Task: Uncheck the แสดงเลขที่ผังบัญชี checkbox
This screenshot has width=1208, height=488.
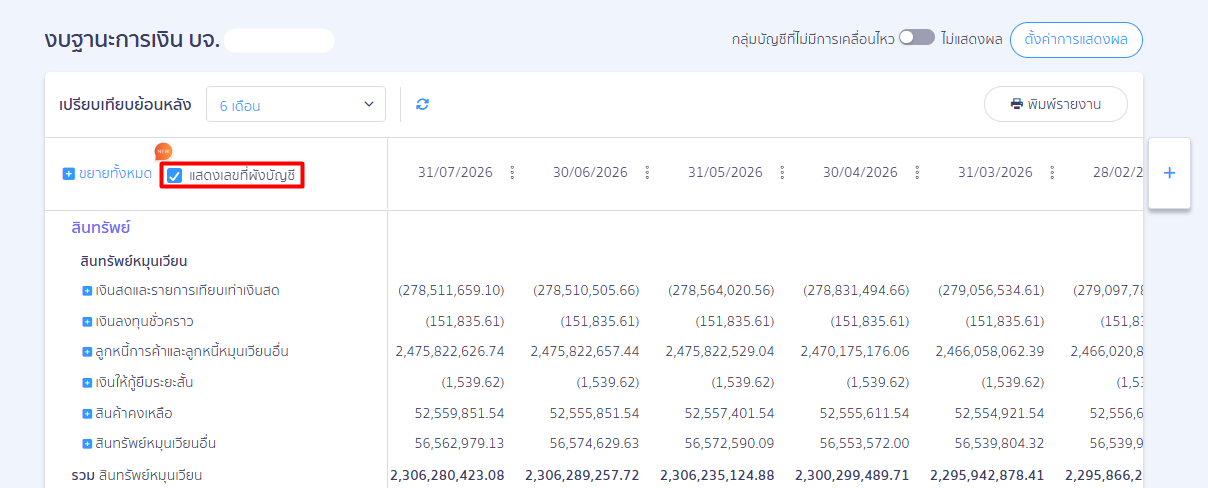Action: click(x=175, y=176)
